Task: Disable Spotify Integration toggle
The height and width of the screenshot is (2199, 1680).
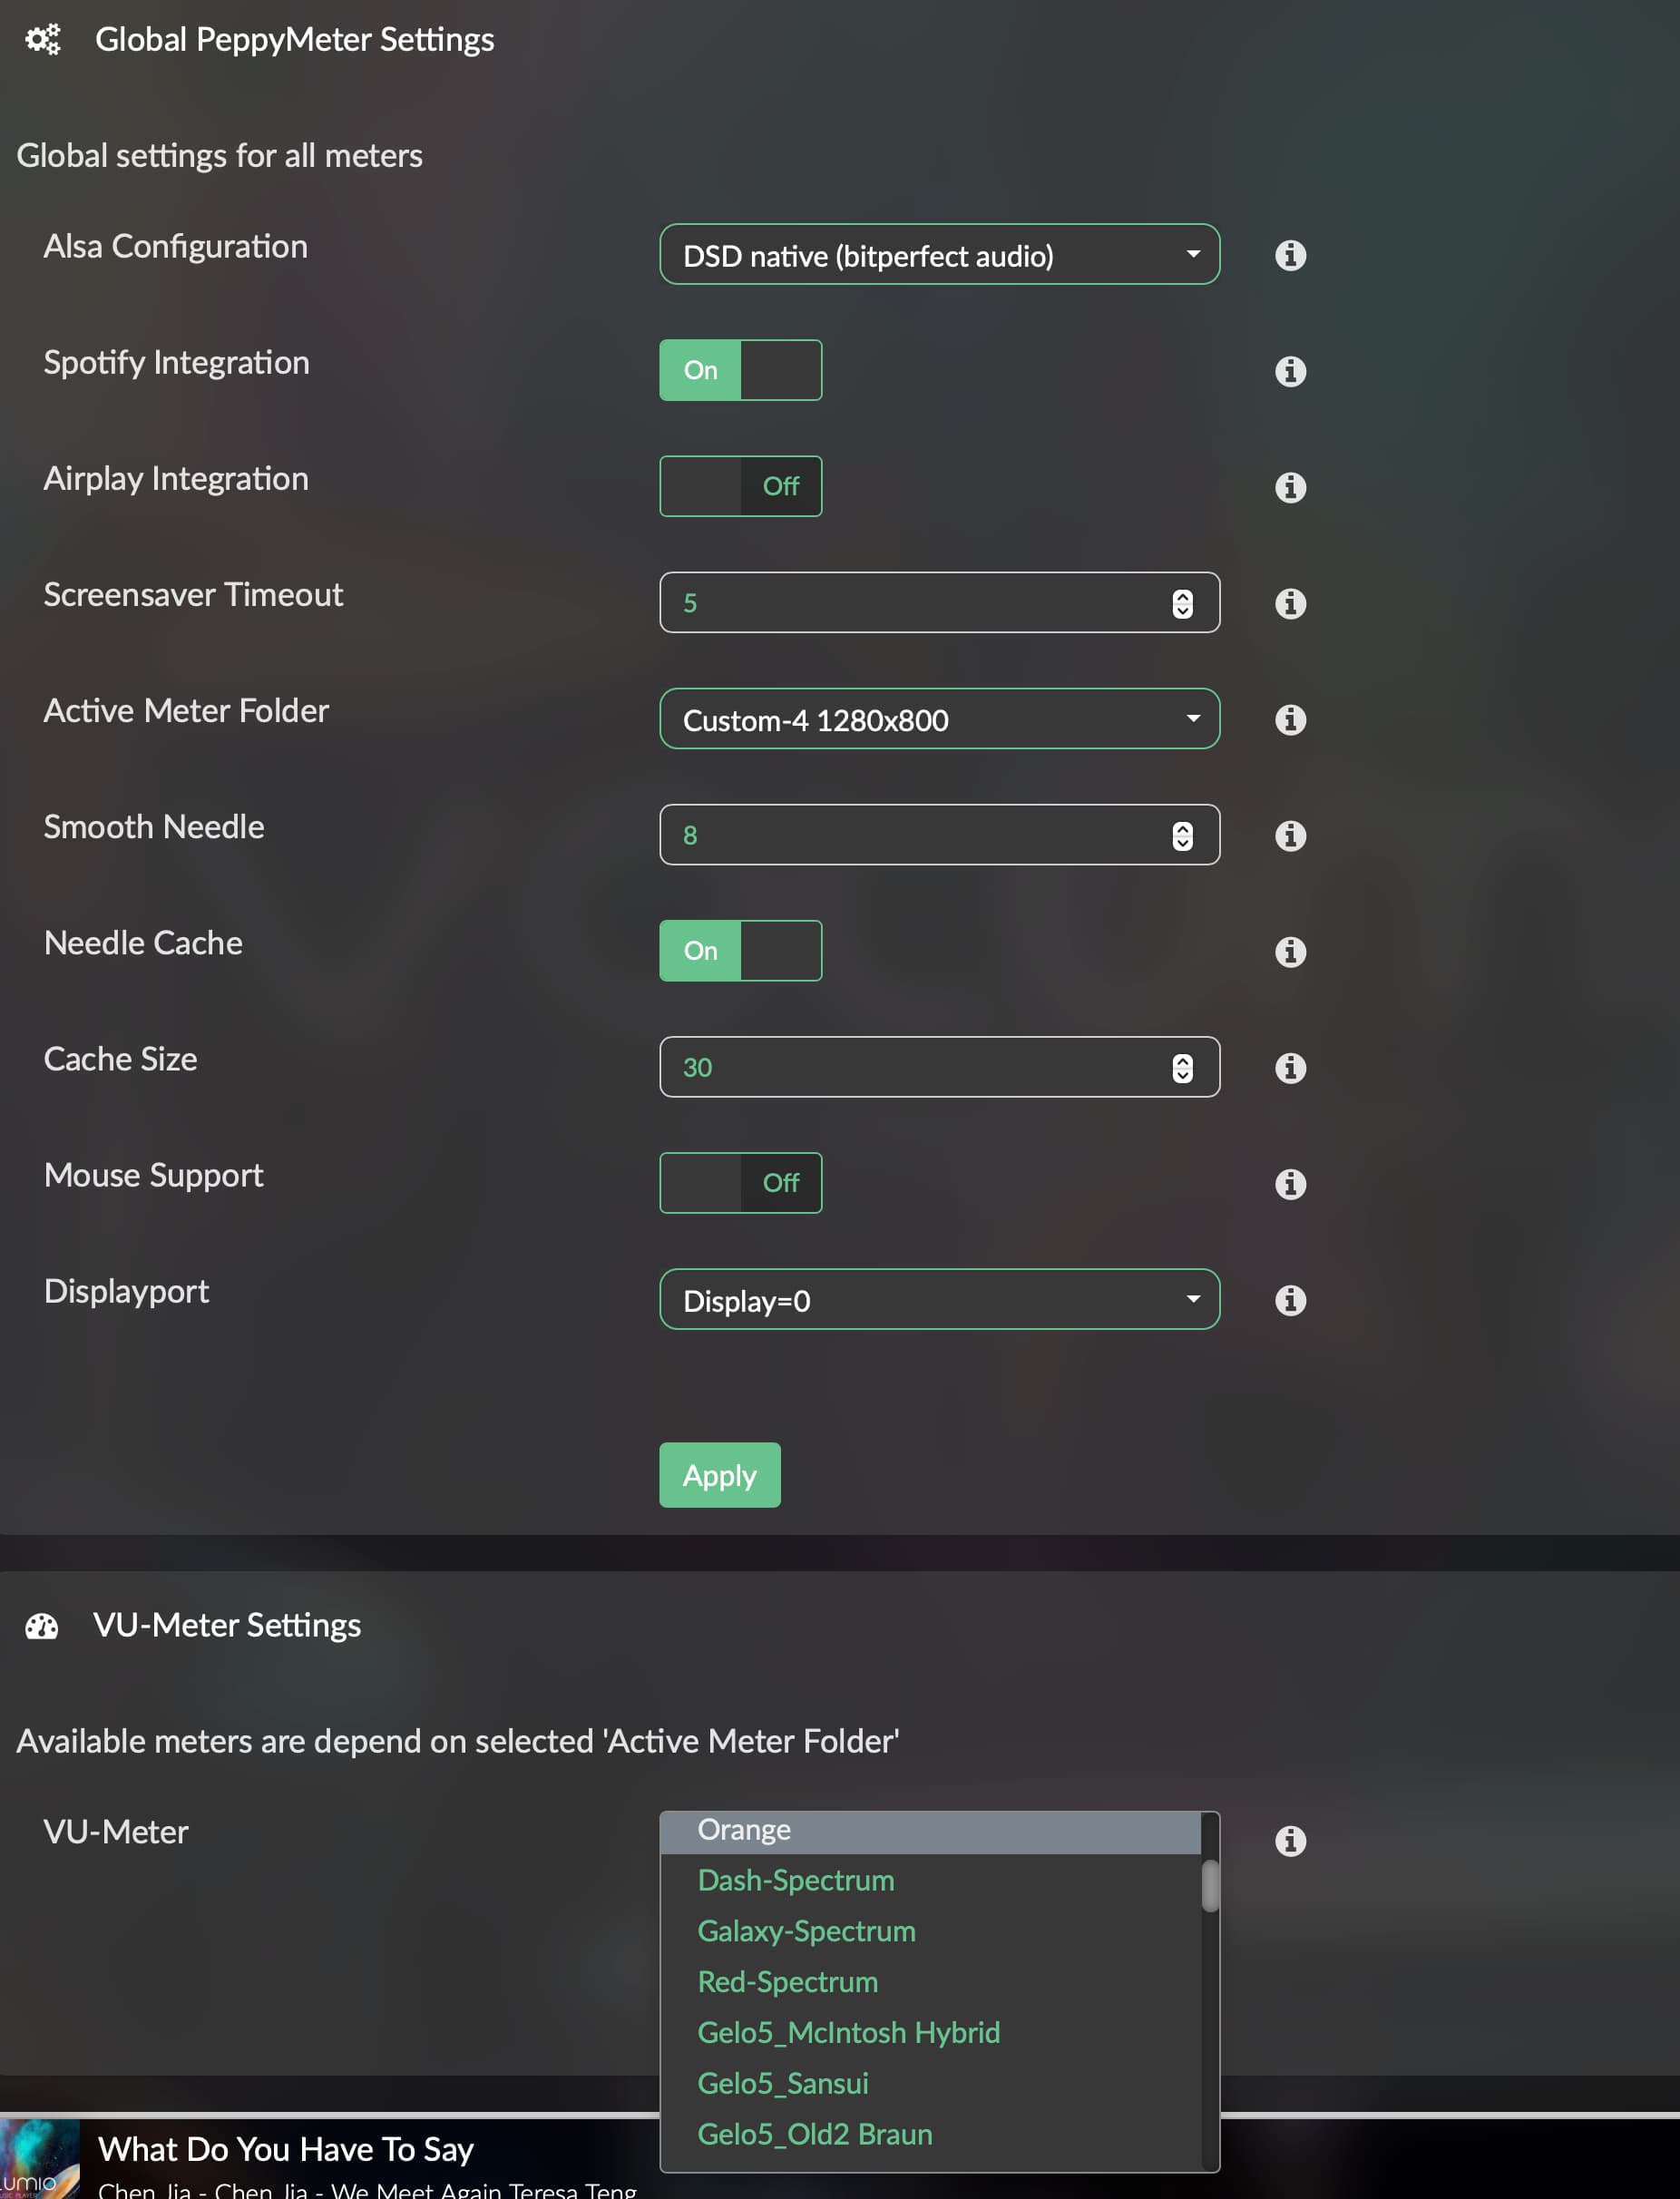Action: pos(740,370)
